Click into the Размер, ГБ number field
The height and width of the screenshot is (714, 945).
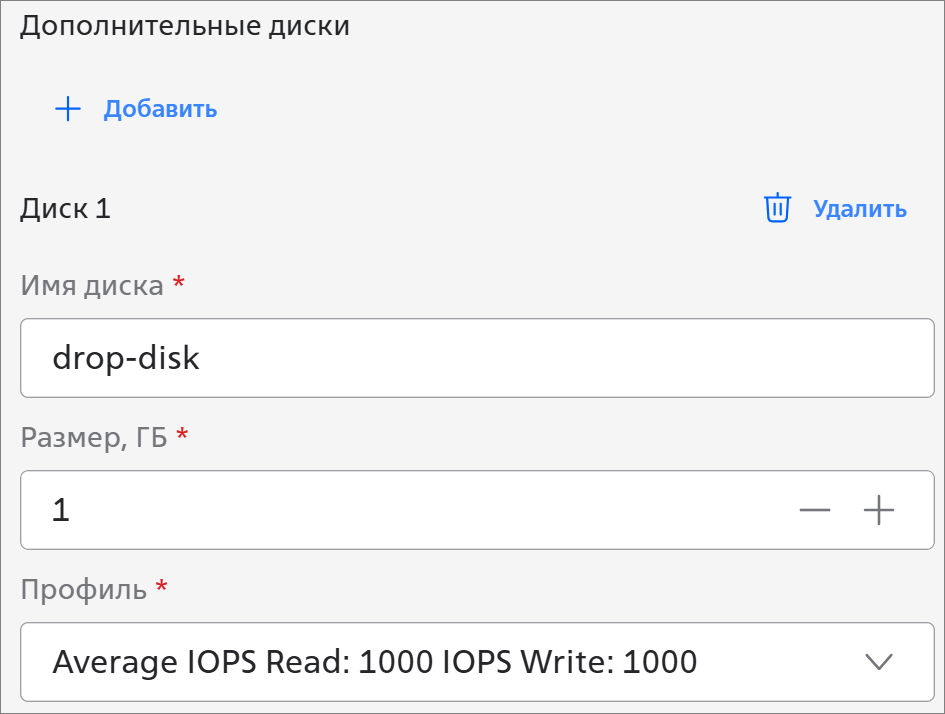(400, 510)
